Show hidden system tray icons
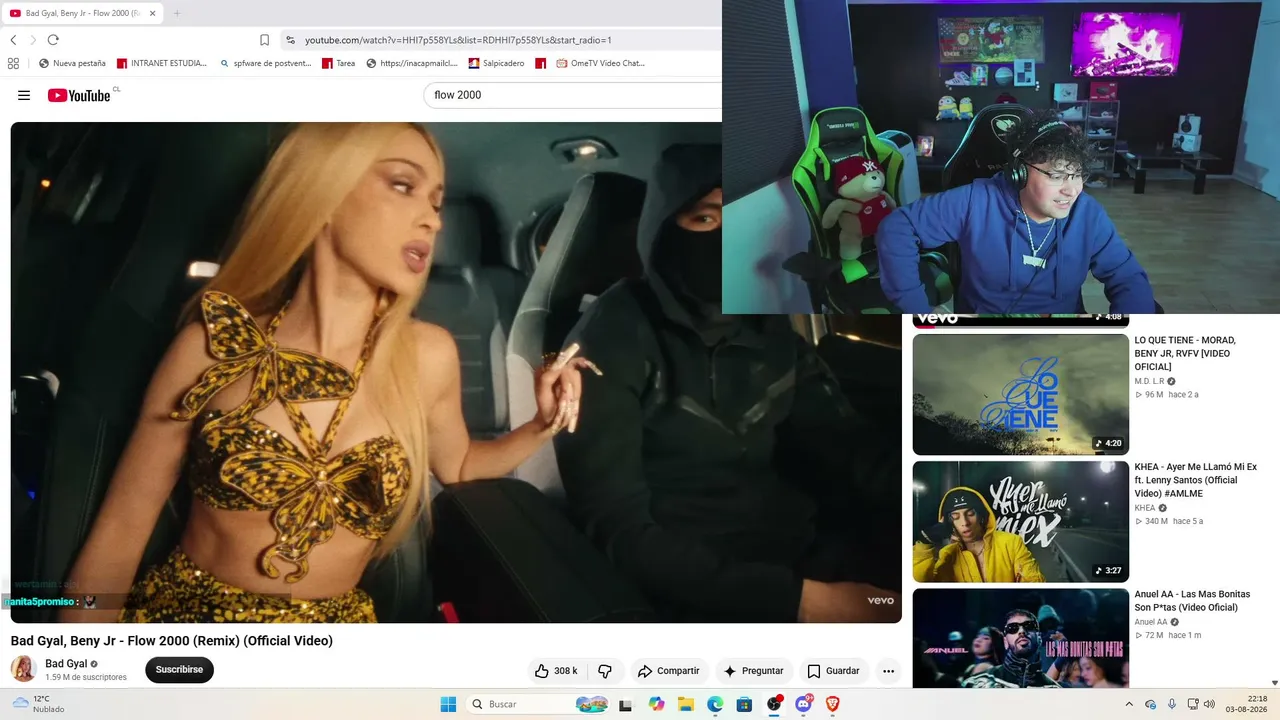The width and height of the screenshot is (1280, 720). [1129, 704]
